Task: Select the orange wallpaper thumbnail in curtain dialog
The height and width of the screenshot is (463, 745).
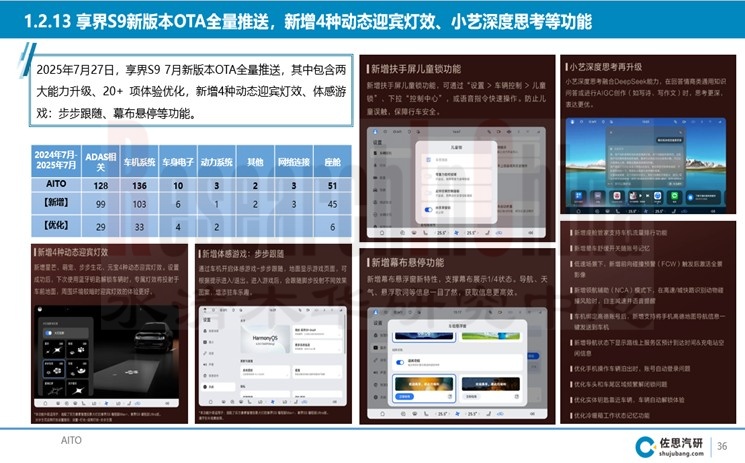Action: click(x=424, y=384)
